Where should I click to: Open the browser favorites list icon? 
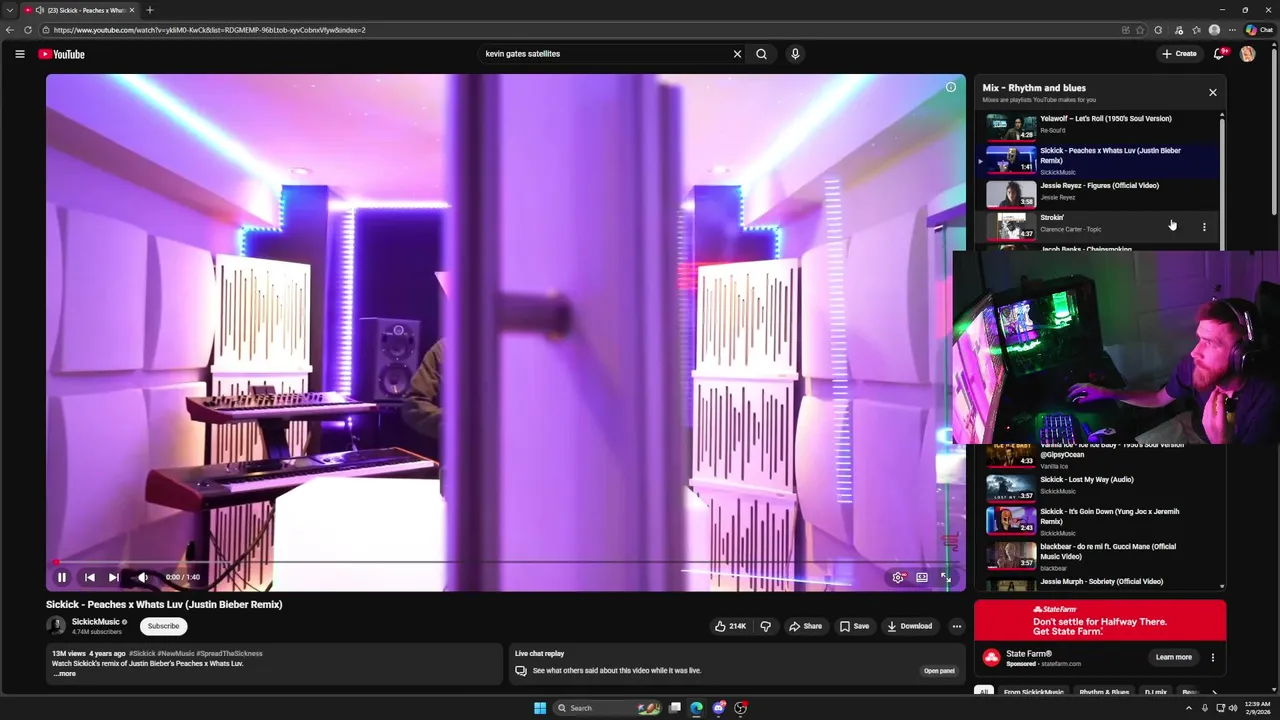(x=1196, y=30)
